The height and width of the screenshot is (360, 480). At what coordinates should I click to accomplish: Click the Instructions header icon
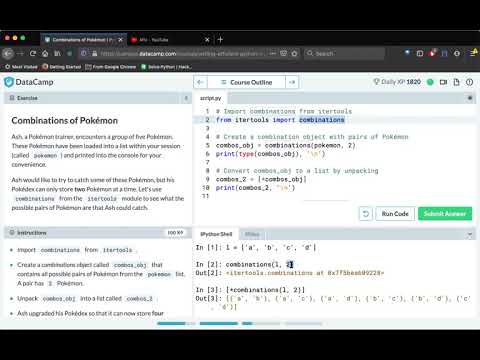(x=12, y=232)
